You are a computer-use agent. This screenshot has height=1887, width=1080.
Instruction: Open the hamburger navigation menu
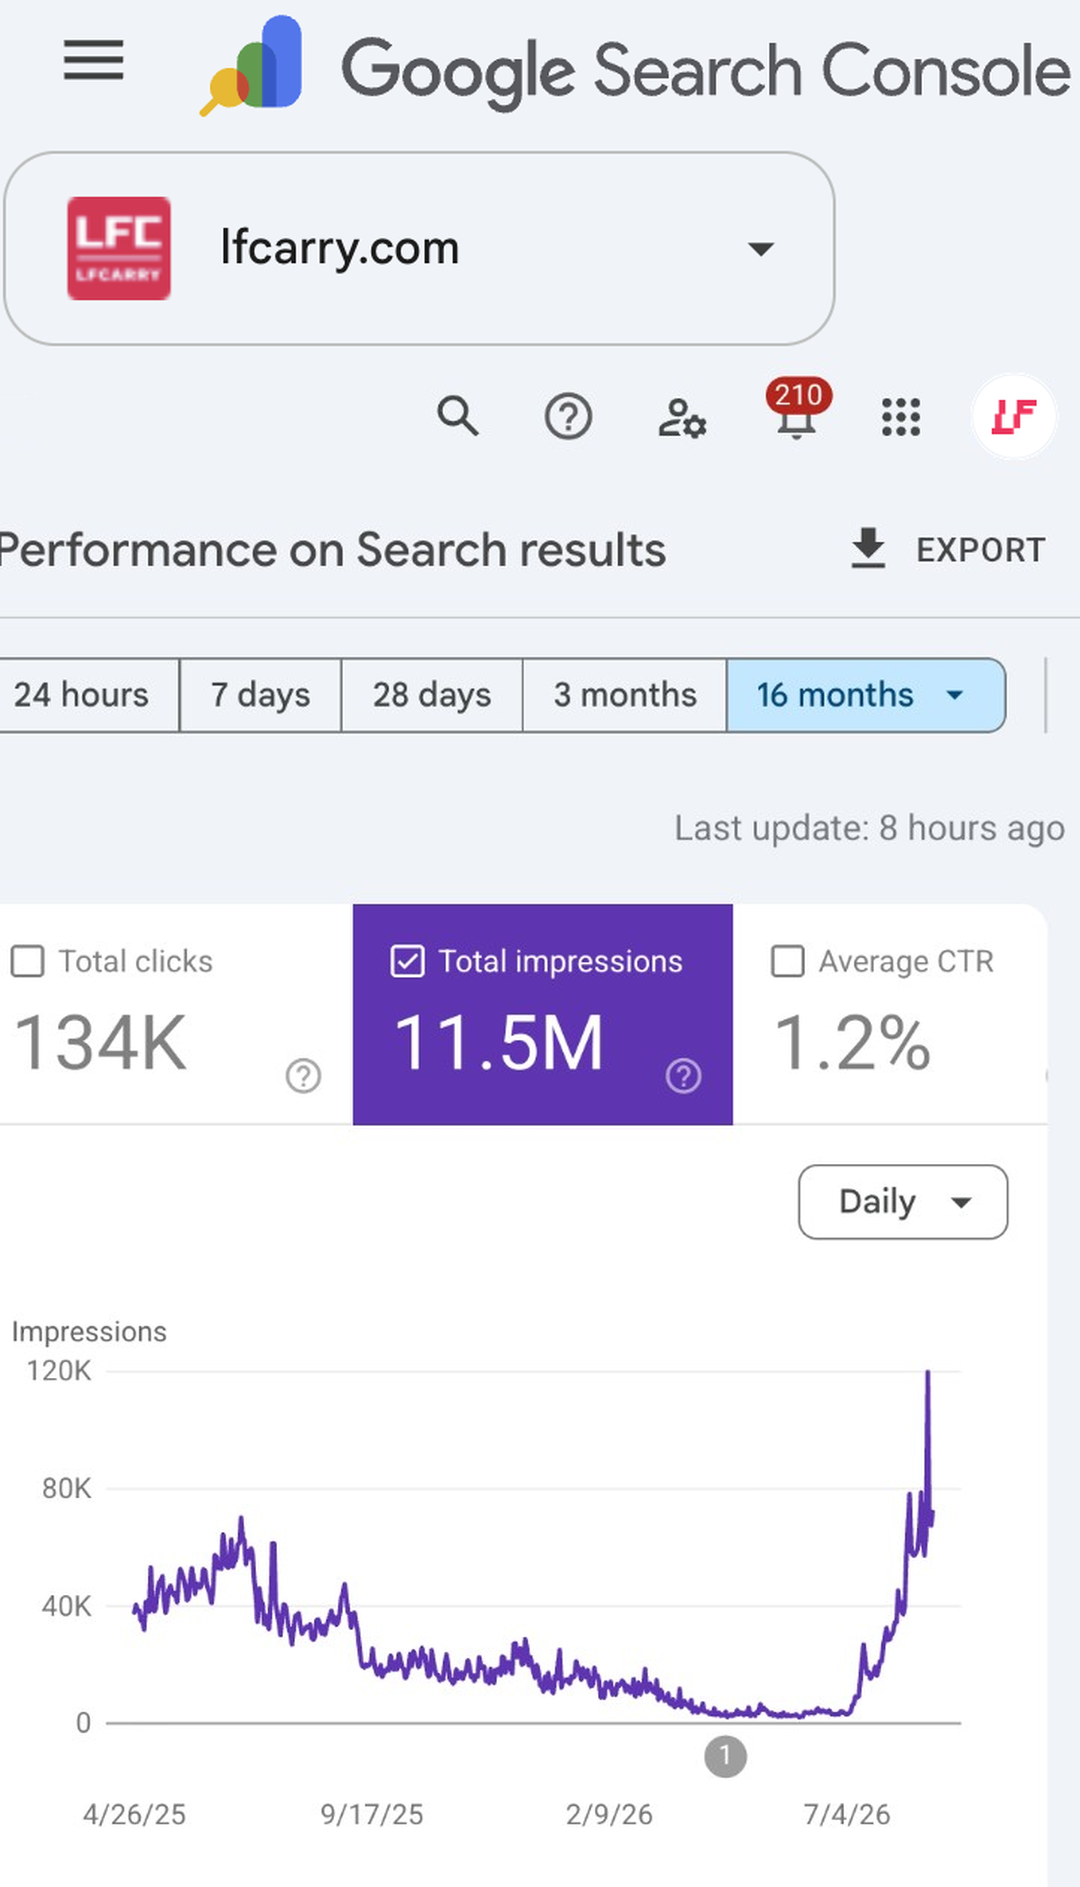point(93,60)
